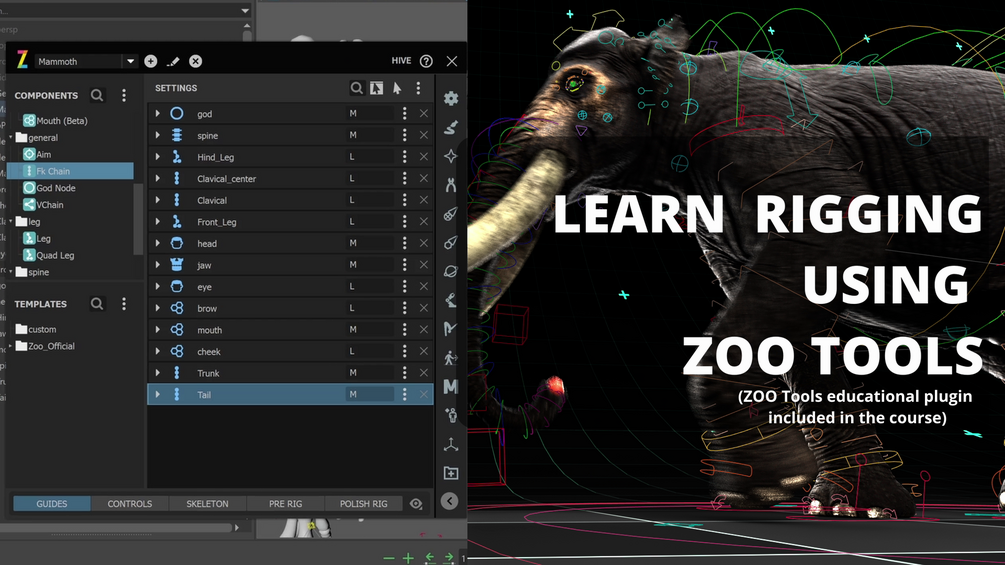Expand the Tail component row
The height and width of the screenshot is (565, 1005).
click(158, 395)
